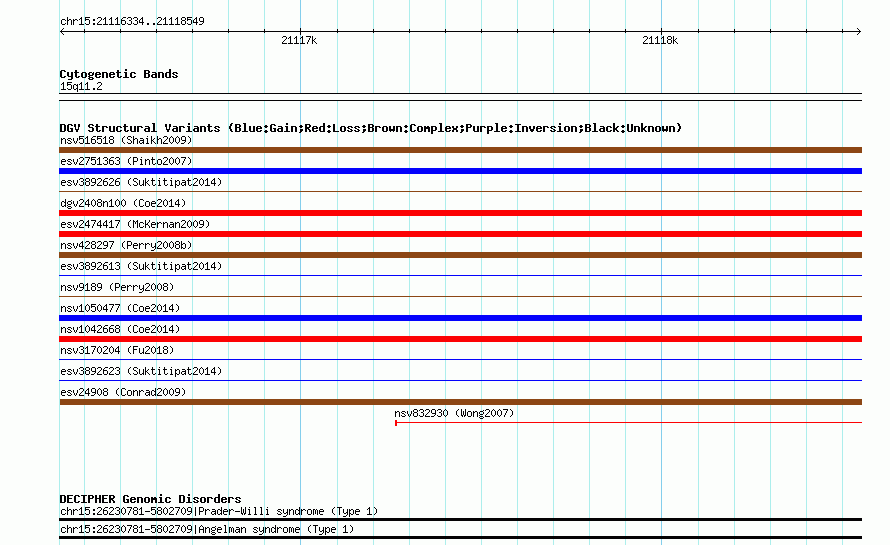Open variant esv24908 (Conrad2009) label

[123, 392]
